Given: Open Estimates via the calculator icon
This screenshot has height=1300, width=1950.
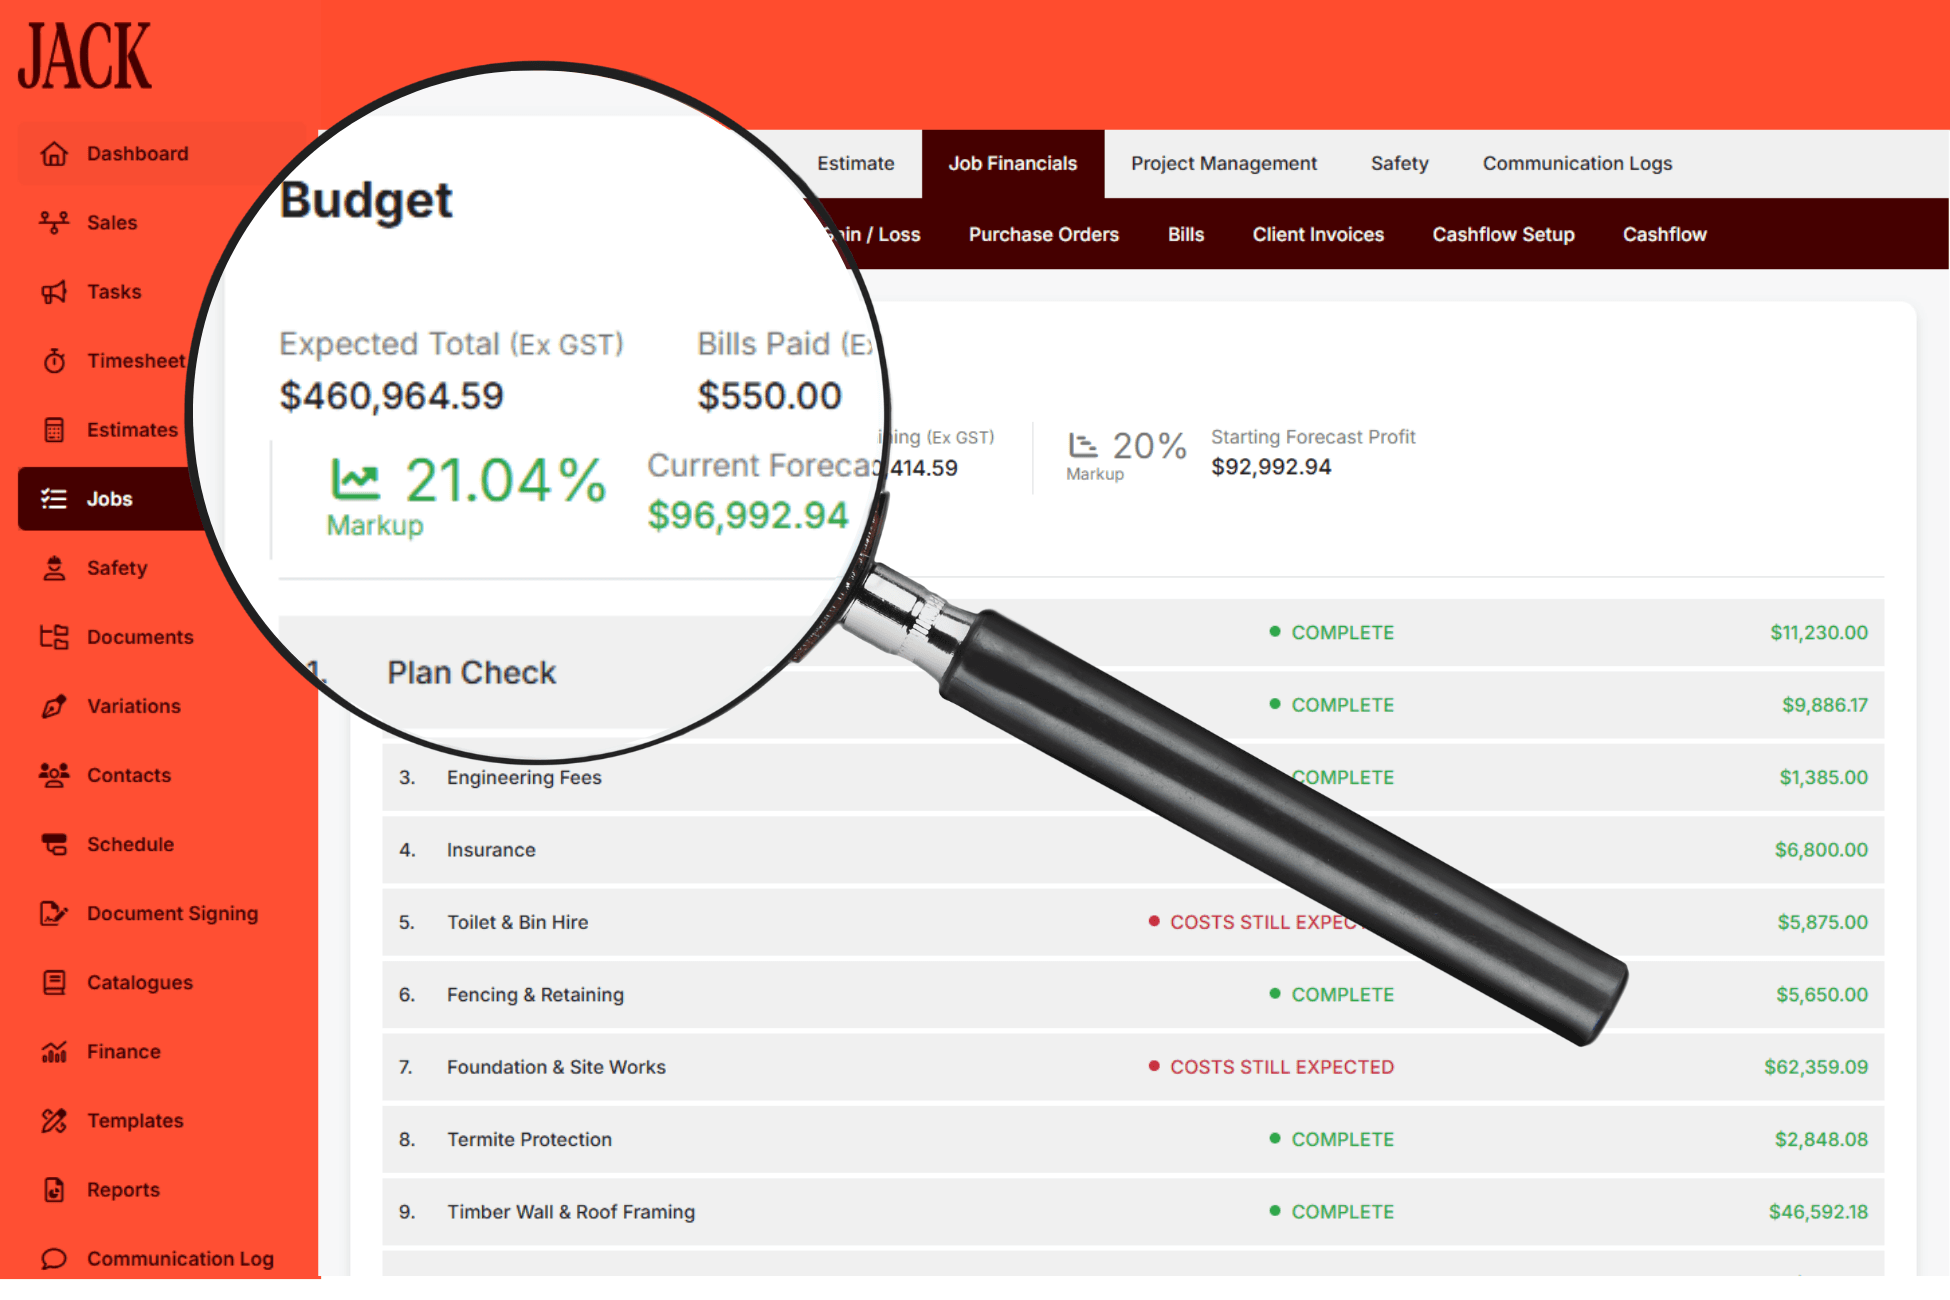Looking at the screenshot, I should click(x=54, y=429).
